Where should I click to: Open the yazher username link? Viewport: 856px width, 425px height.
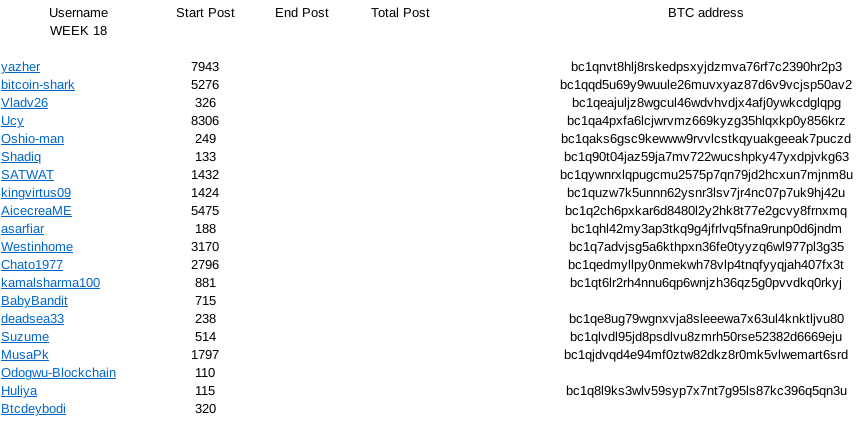(x=20, y=67)
